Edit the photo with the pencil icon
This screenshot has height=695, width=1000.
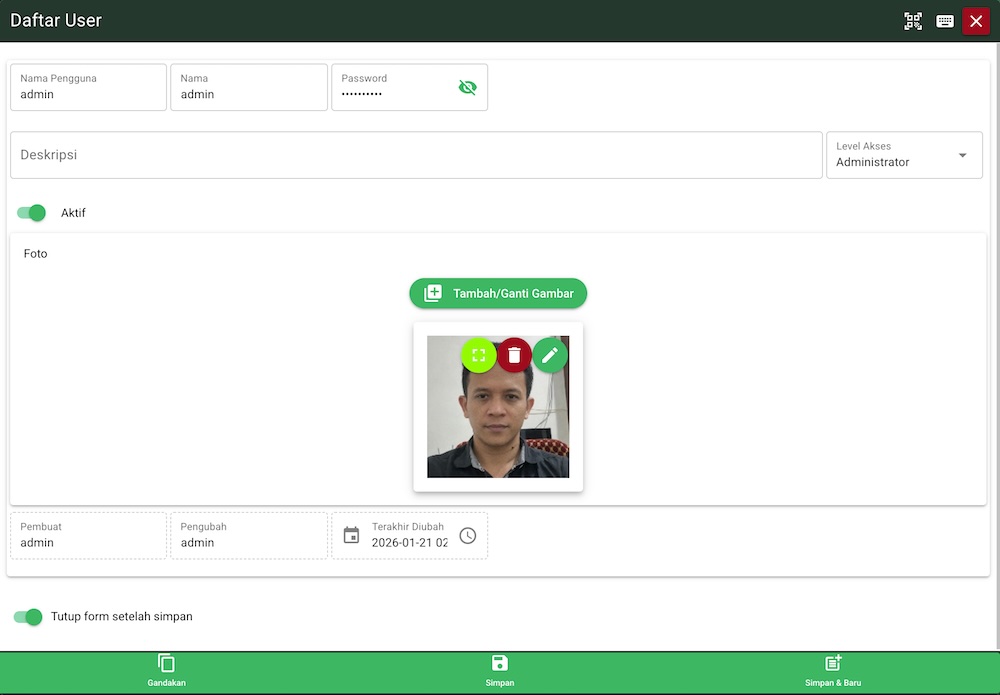(550, 355)
